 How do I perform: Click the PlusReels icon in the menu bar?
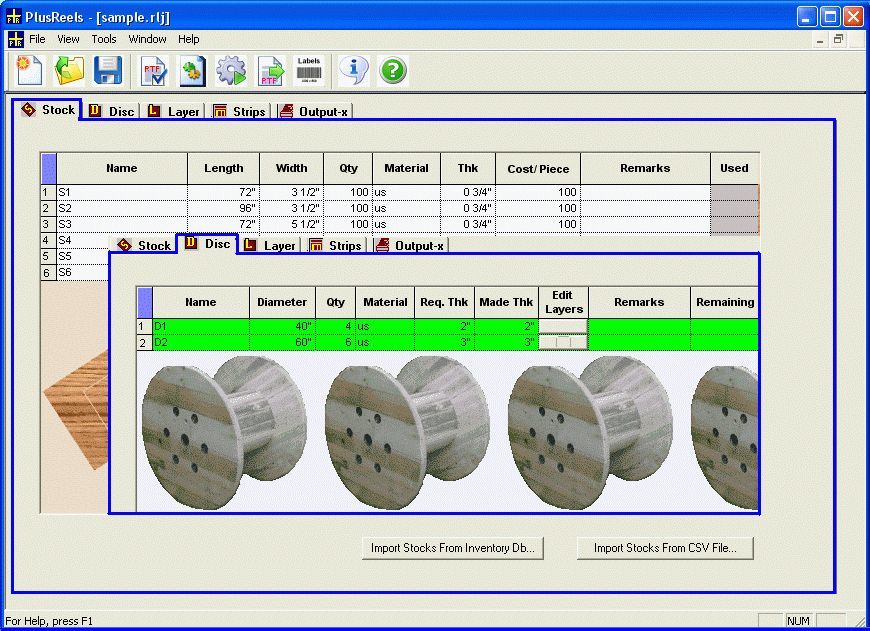[x=15, y=39]
